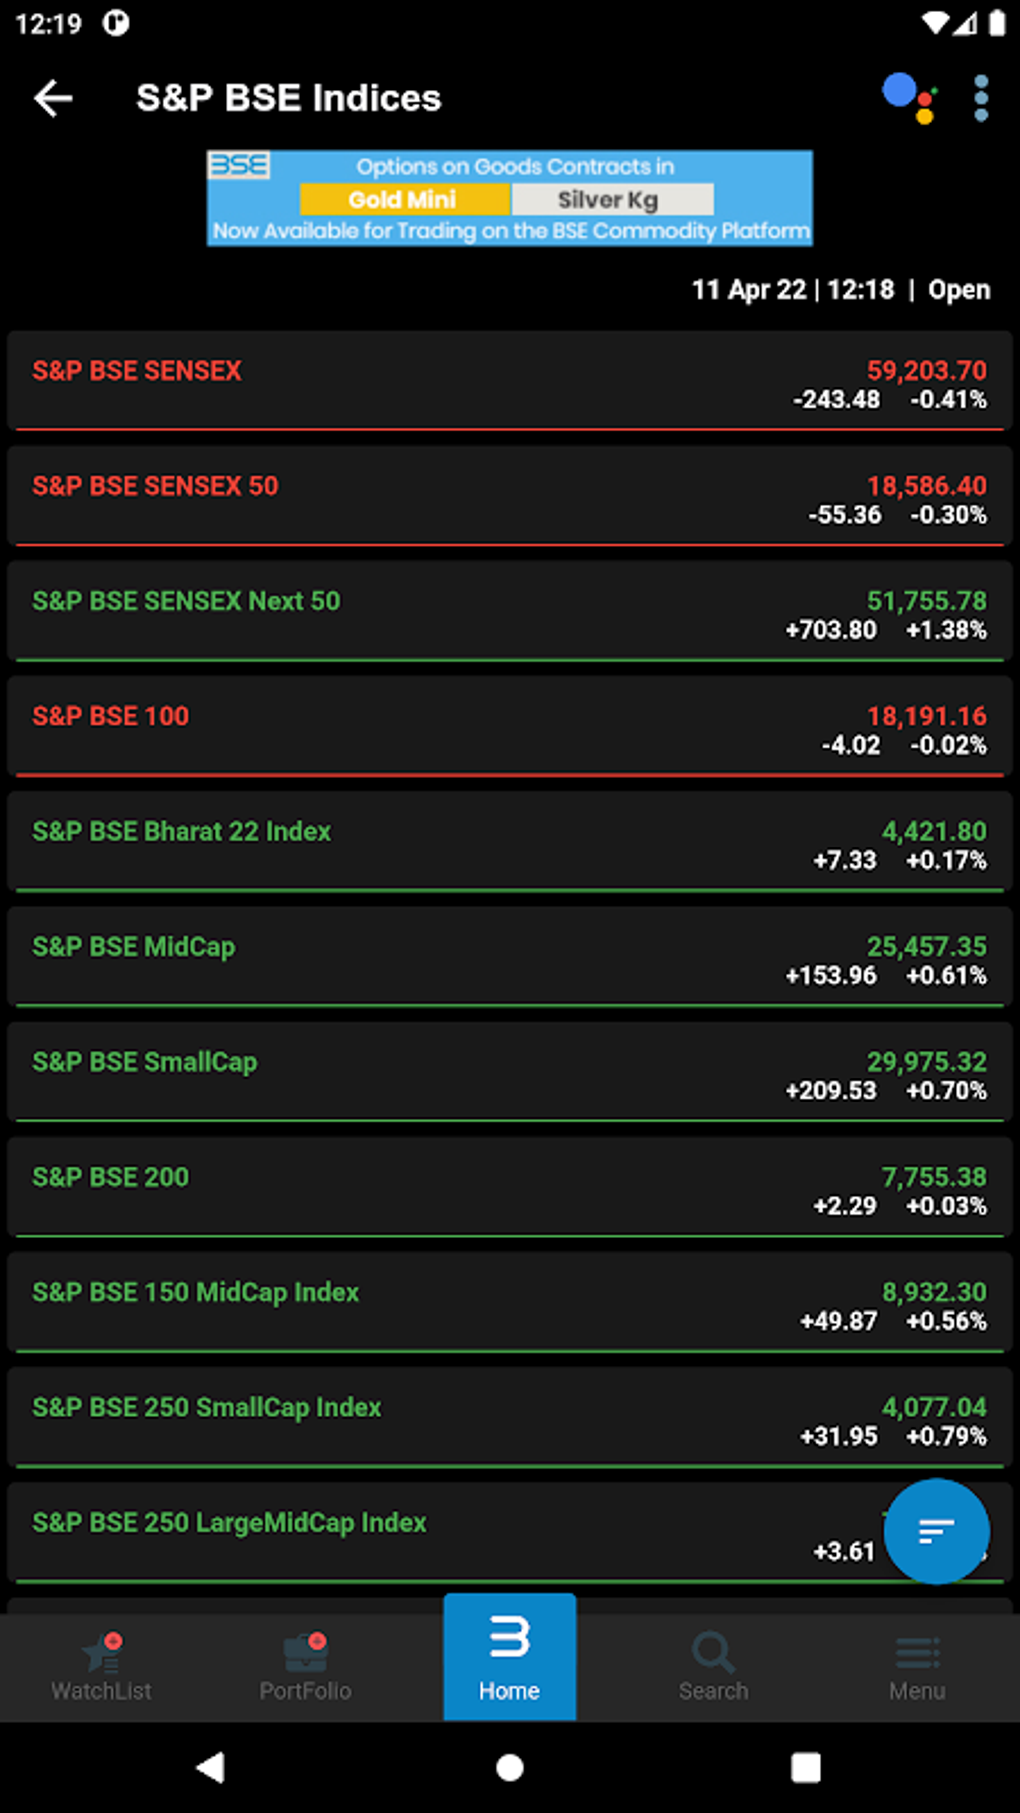This screenshot has width=1020, height=1813.
Task: View S&P BSE 100 index details
Action: coord(509,727)
